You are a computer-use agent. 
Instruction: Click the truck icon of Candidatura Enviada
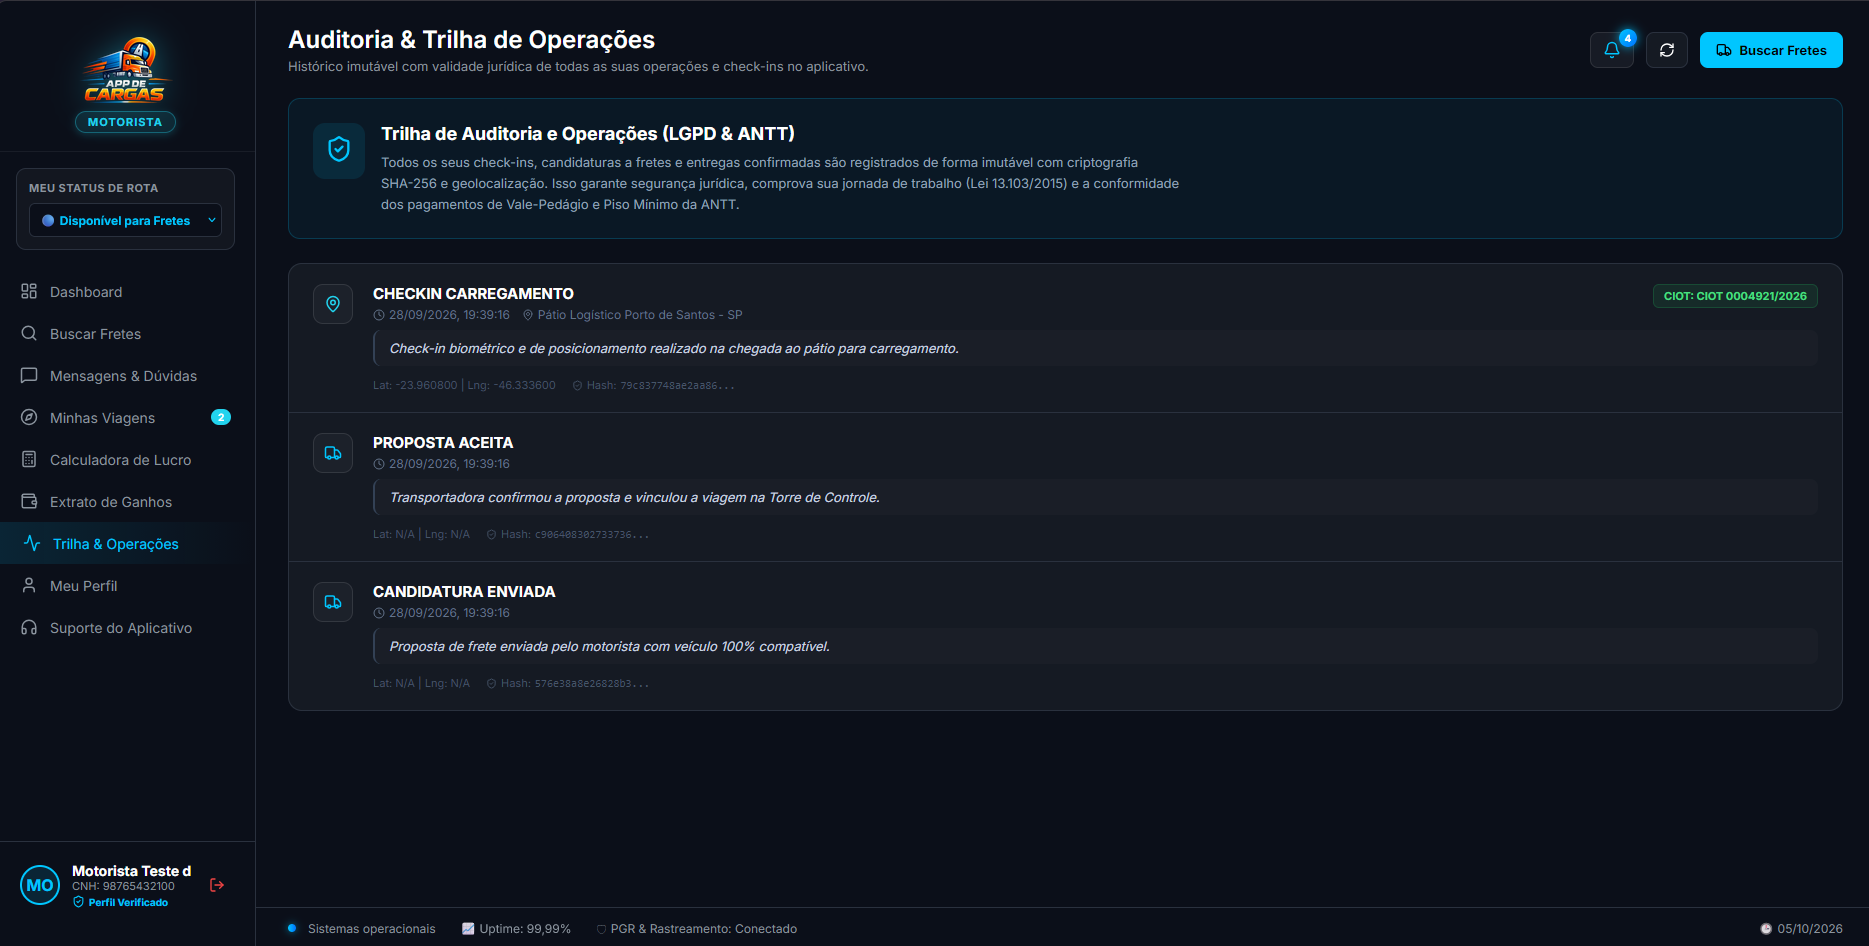(x=333, y=602)
